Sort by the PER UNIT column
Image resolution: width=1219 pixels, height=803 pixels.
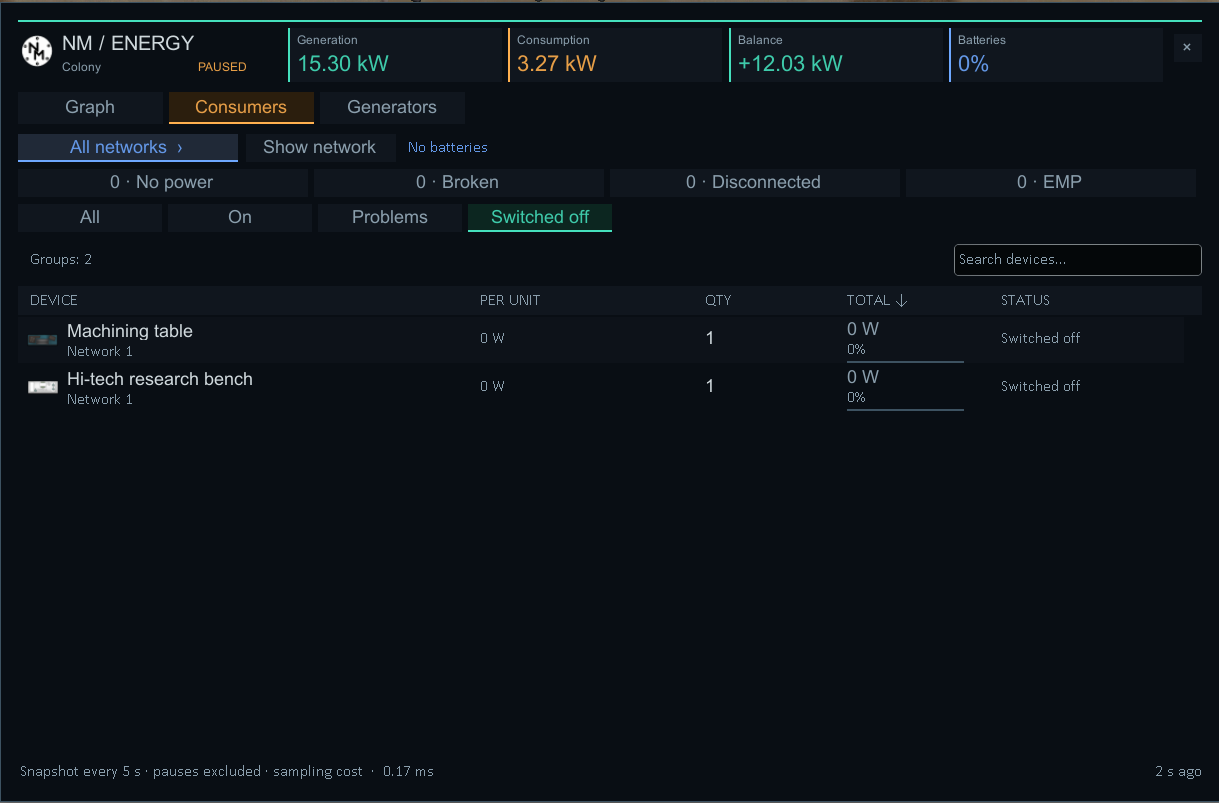coord(510,300)
